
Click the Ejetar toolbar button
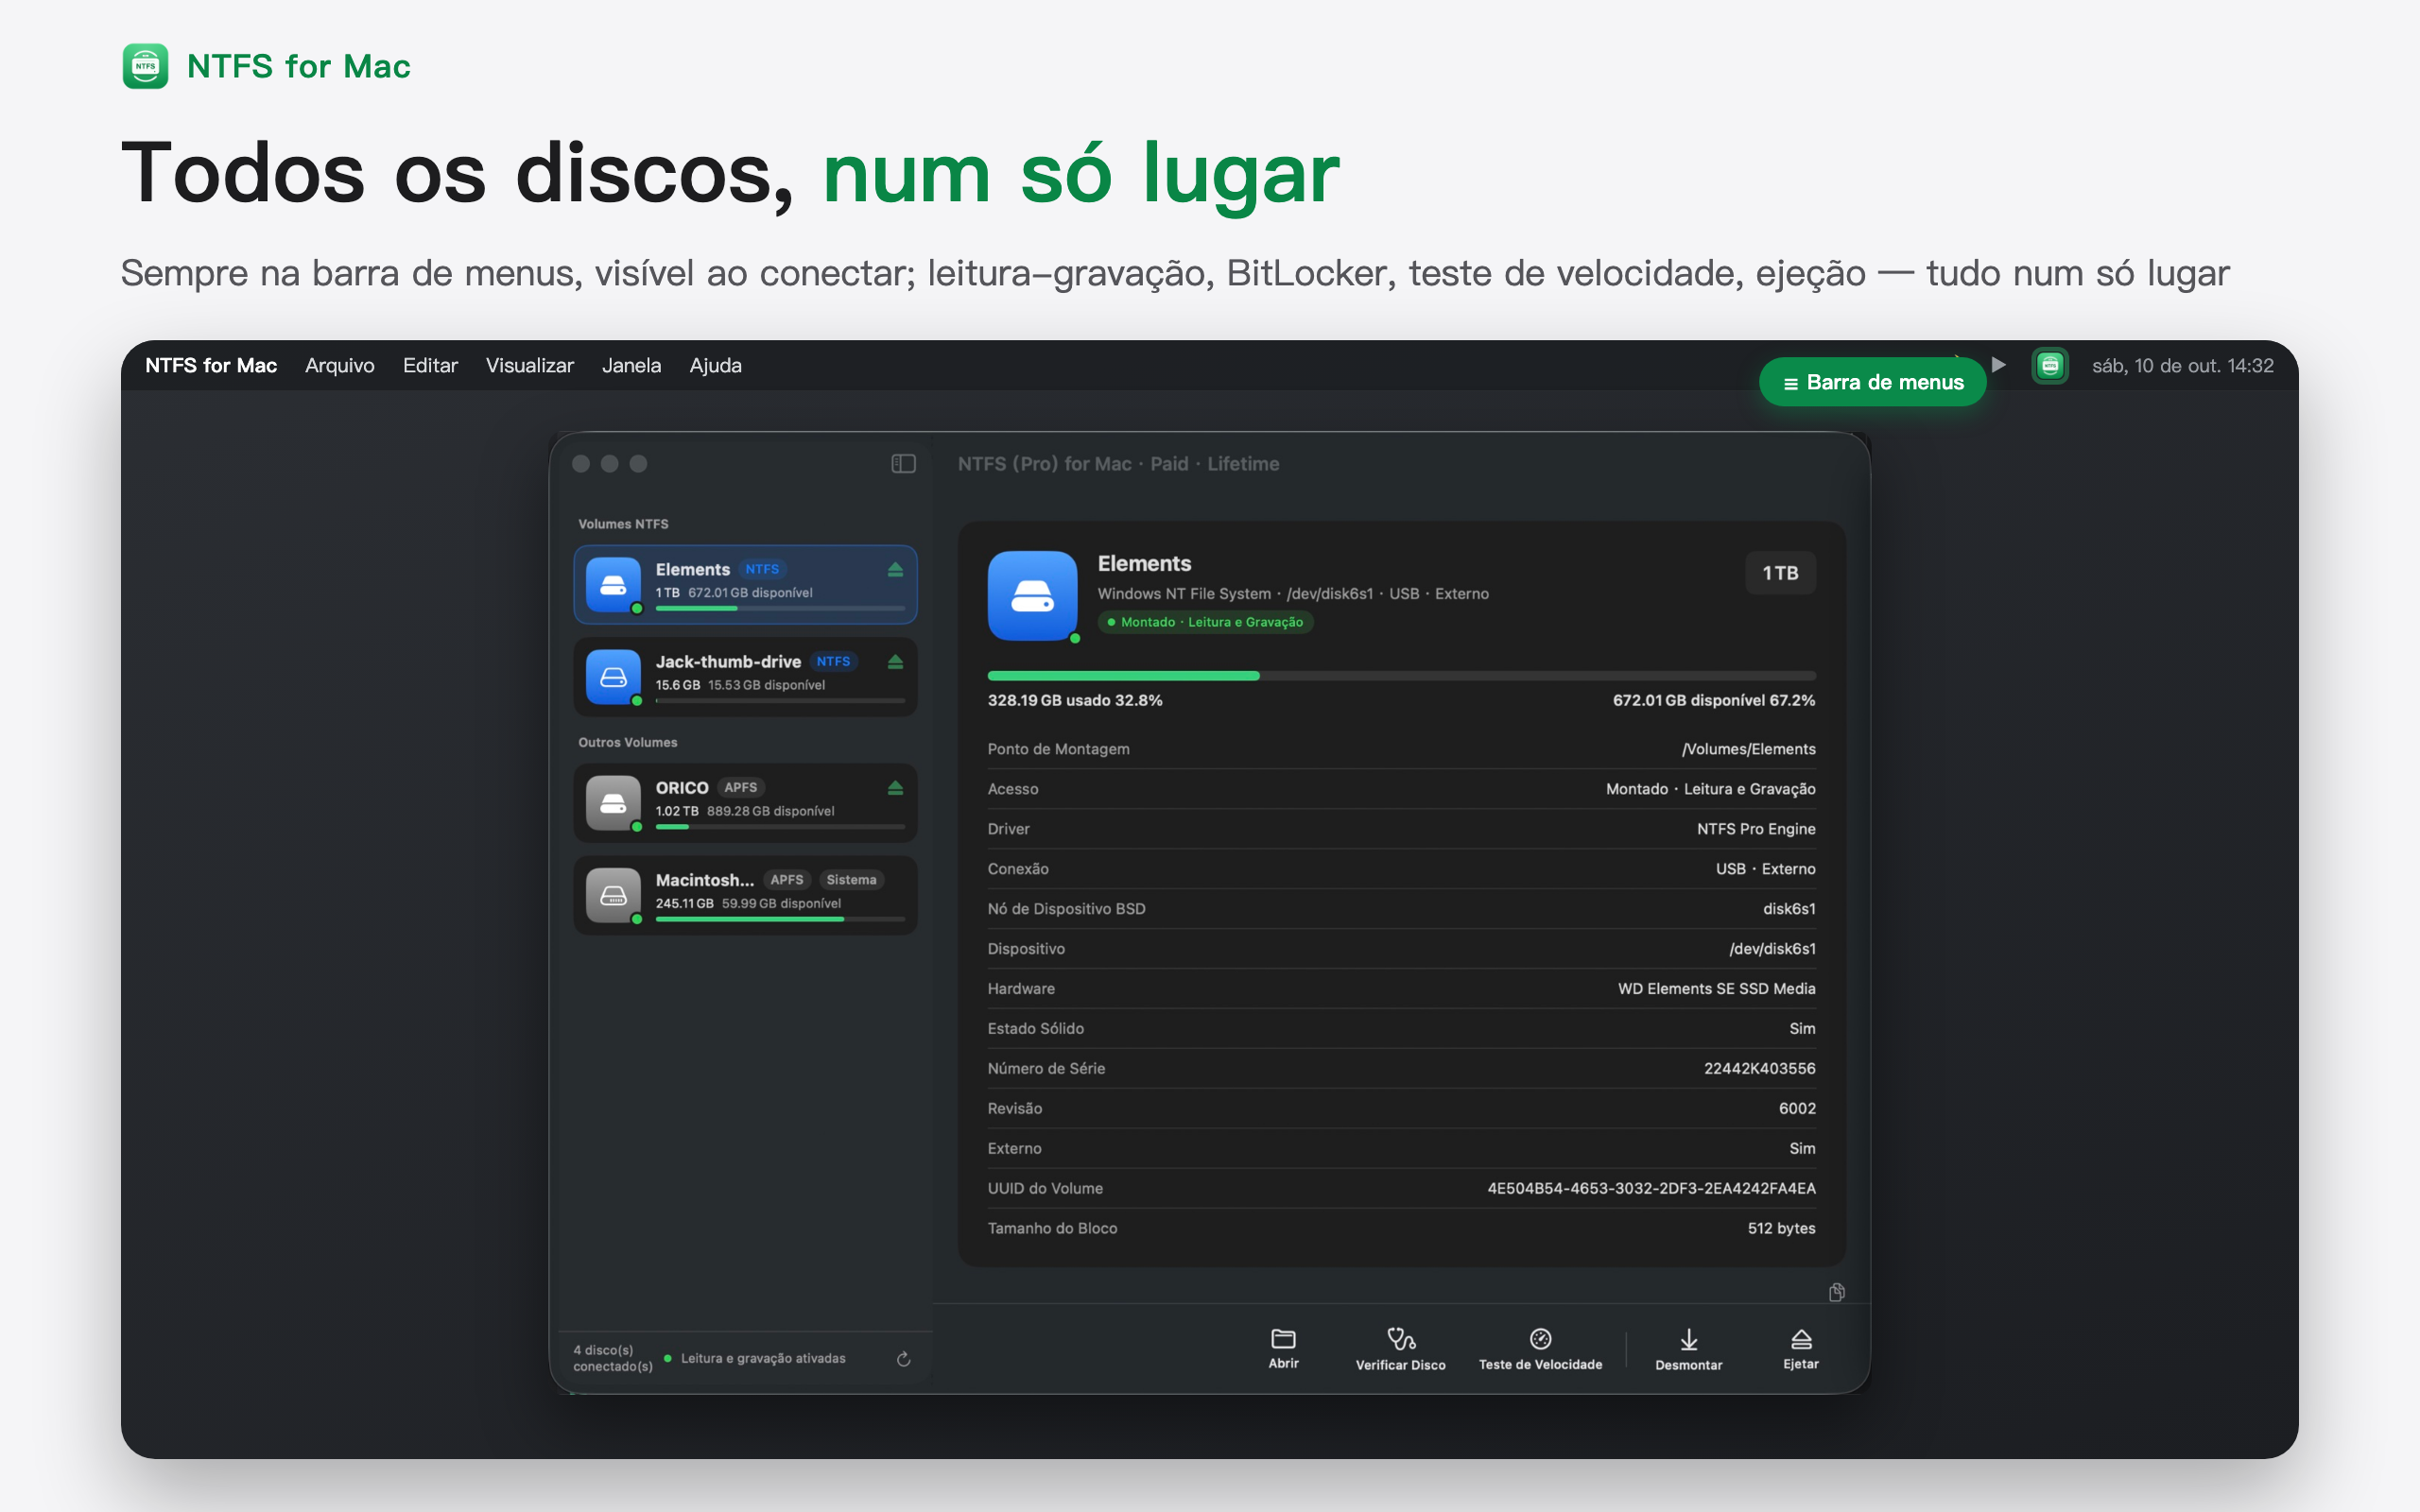(1800, 1349)
